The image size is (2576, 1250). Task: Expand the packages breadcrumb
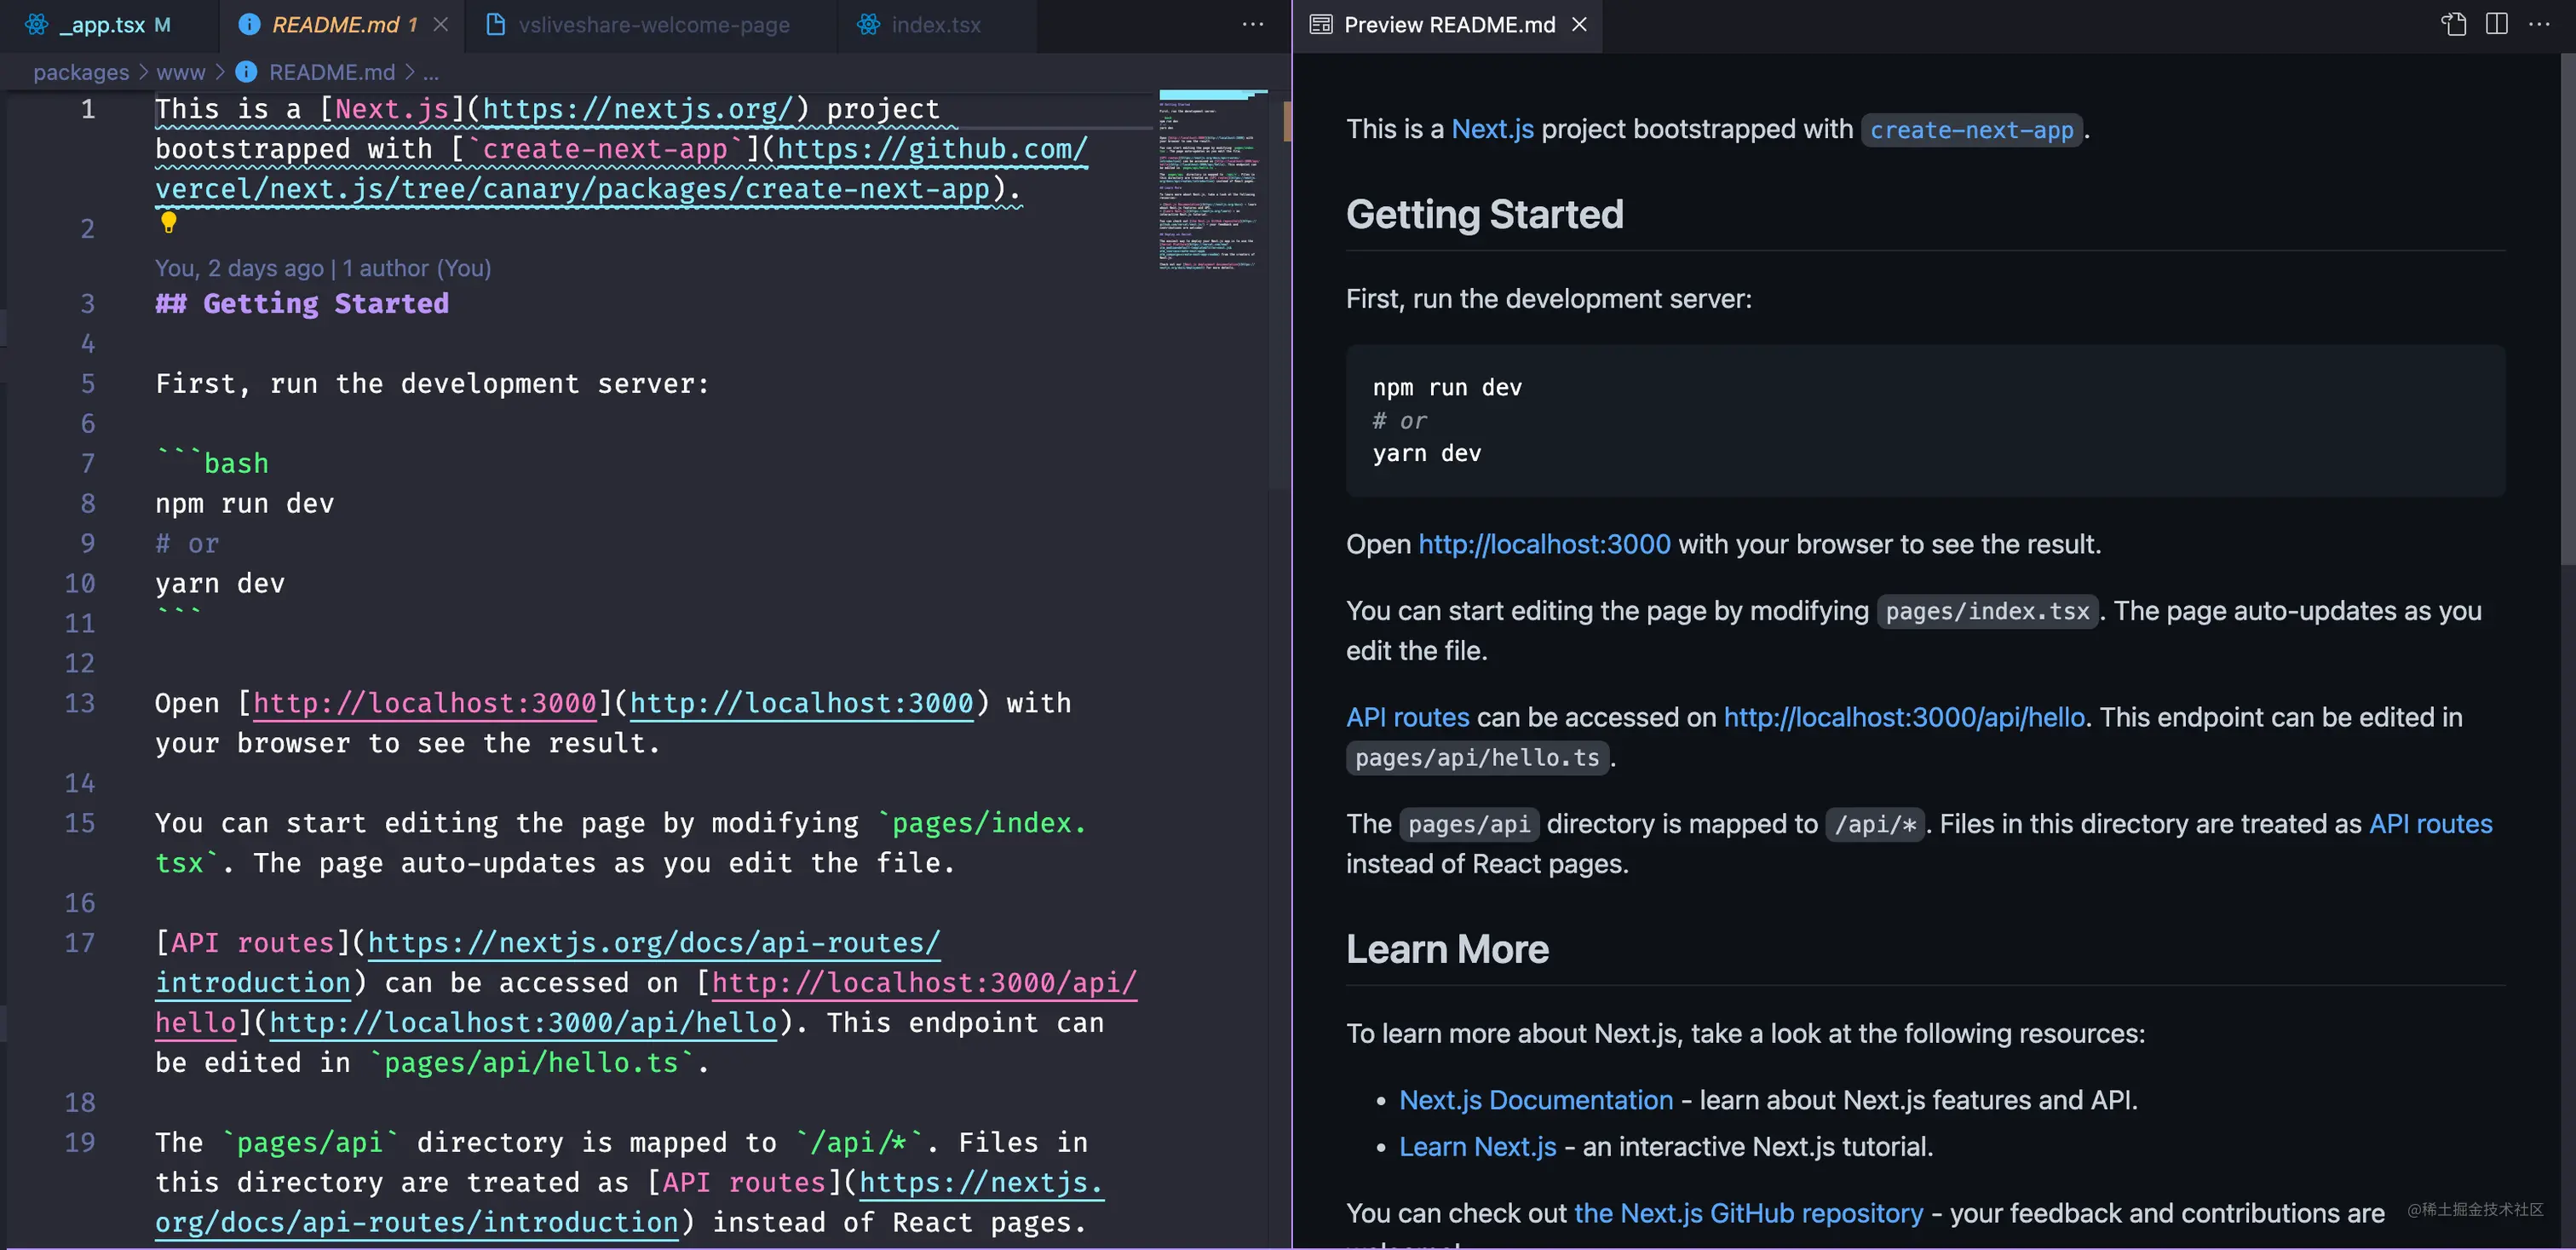(81, 72)
